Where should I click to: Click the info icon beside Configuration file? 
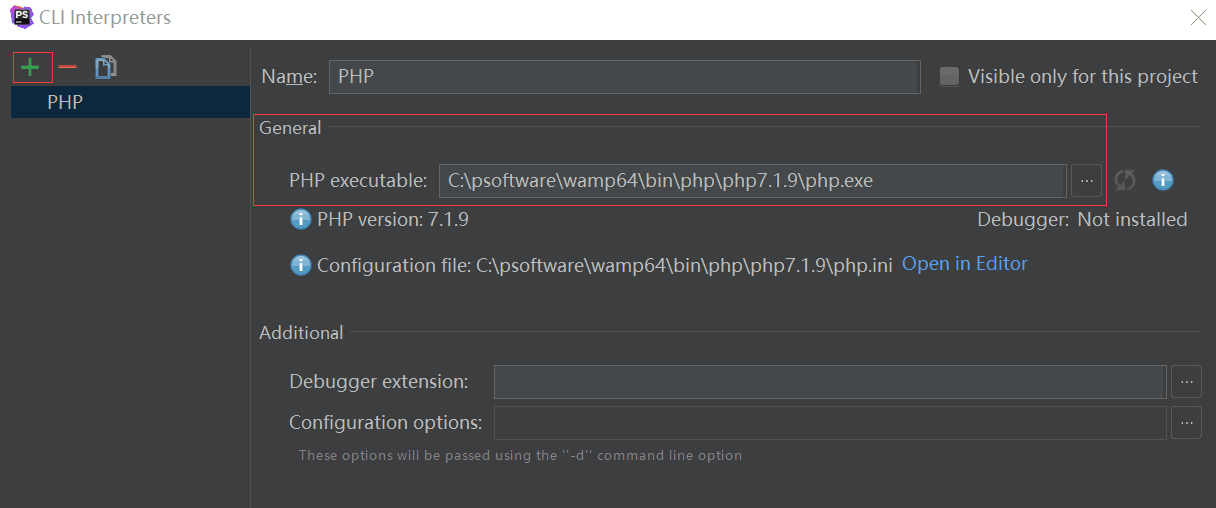[300, 265]
